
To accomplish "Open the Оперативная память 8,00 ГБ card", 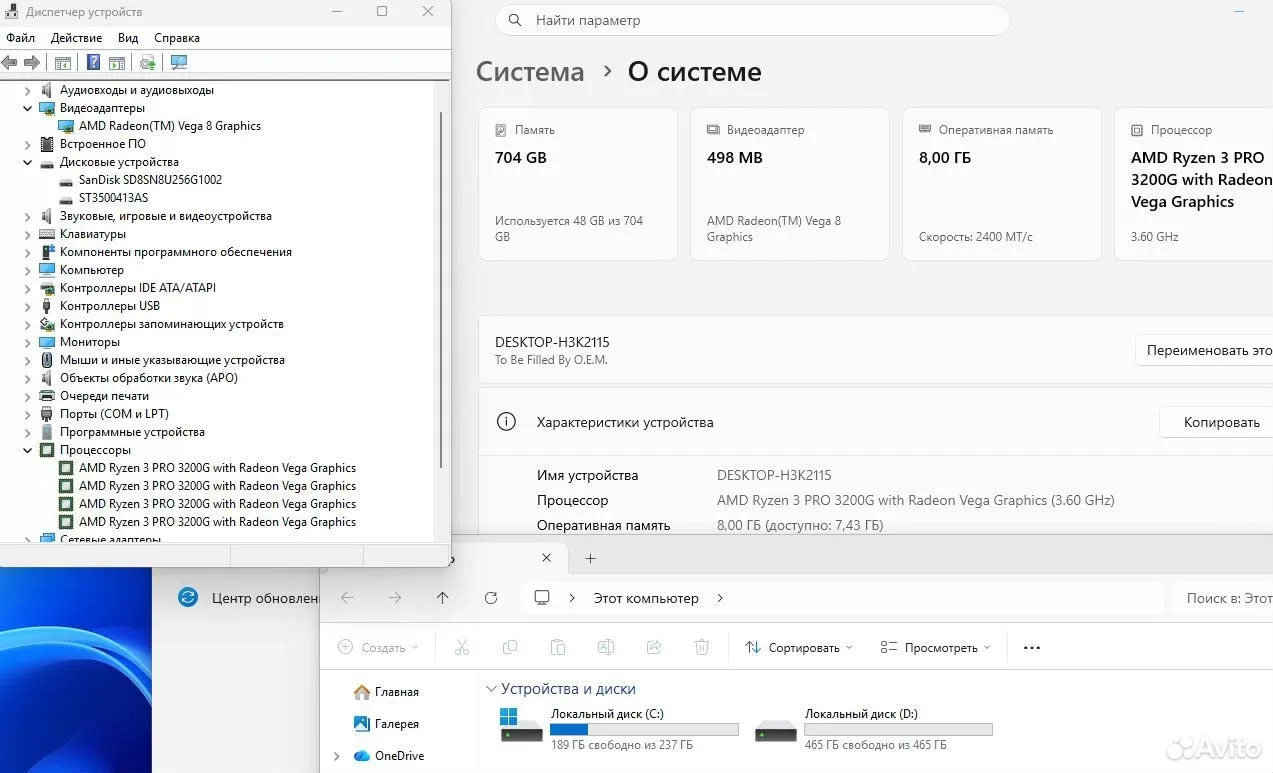I will click(x=1002, y=184).
